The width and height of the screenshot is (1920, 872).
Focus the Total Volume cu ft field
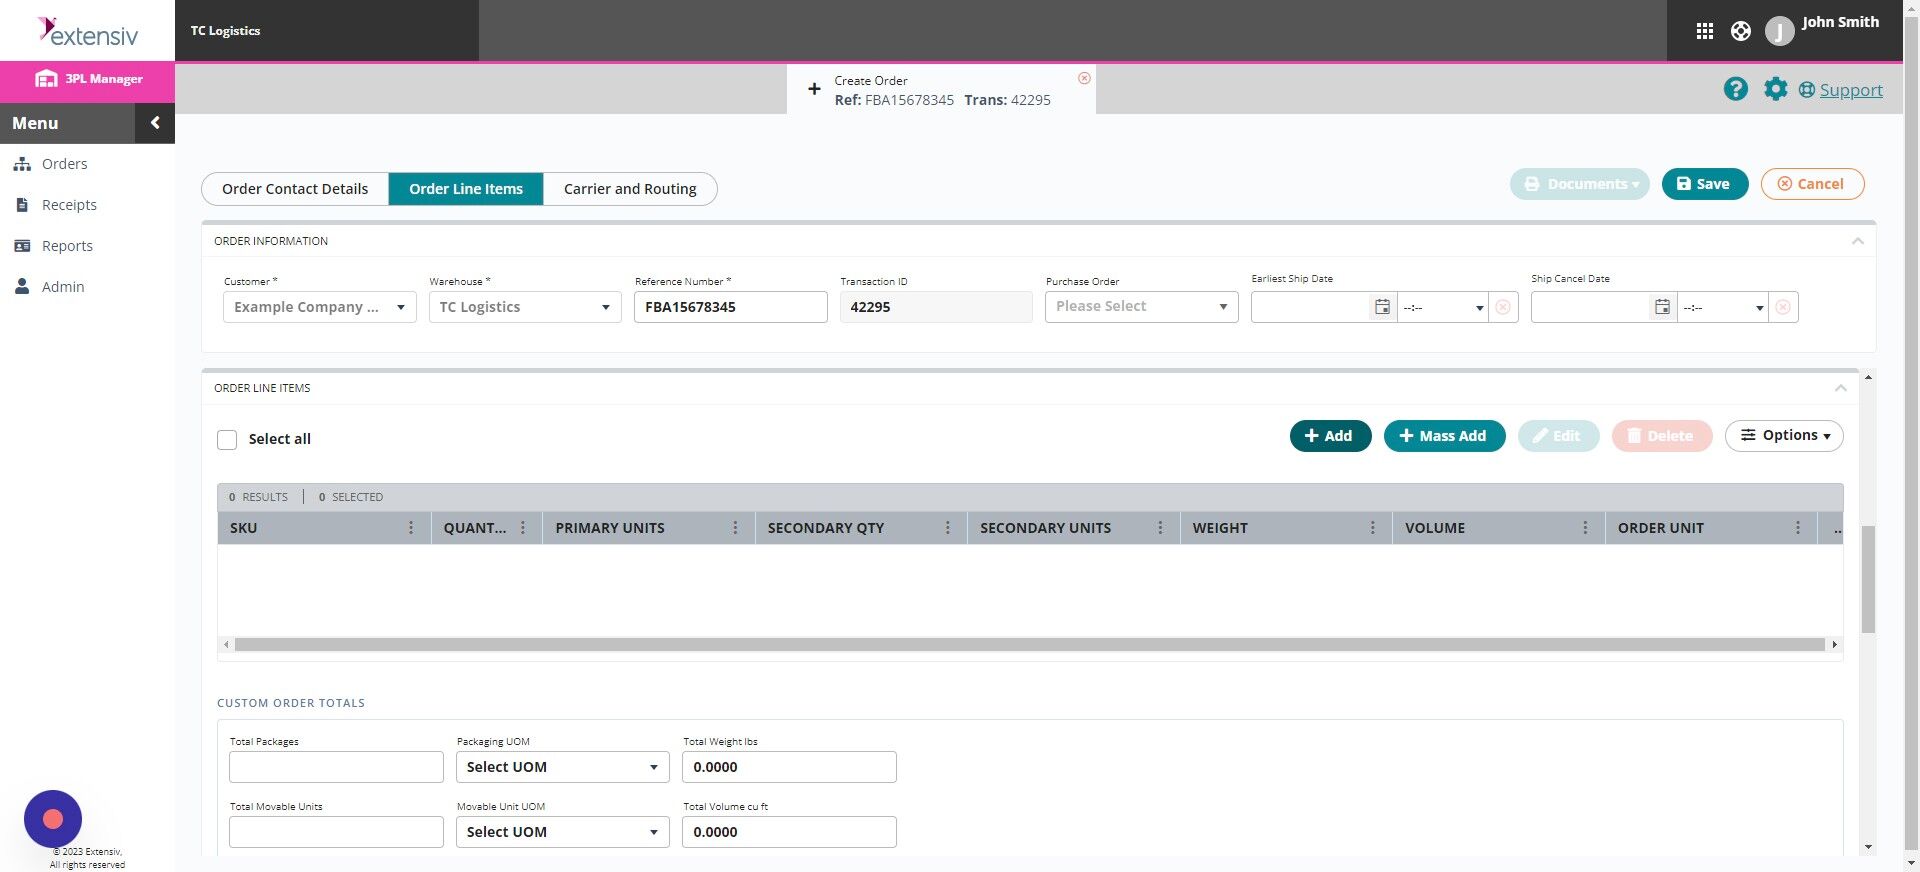[789, 832]
